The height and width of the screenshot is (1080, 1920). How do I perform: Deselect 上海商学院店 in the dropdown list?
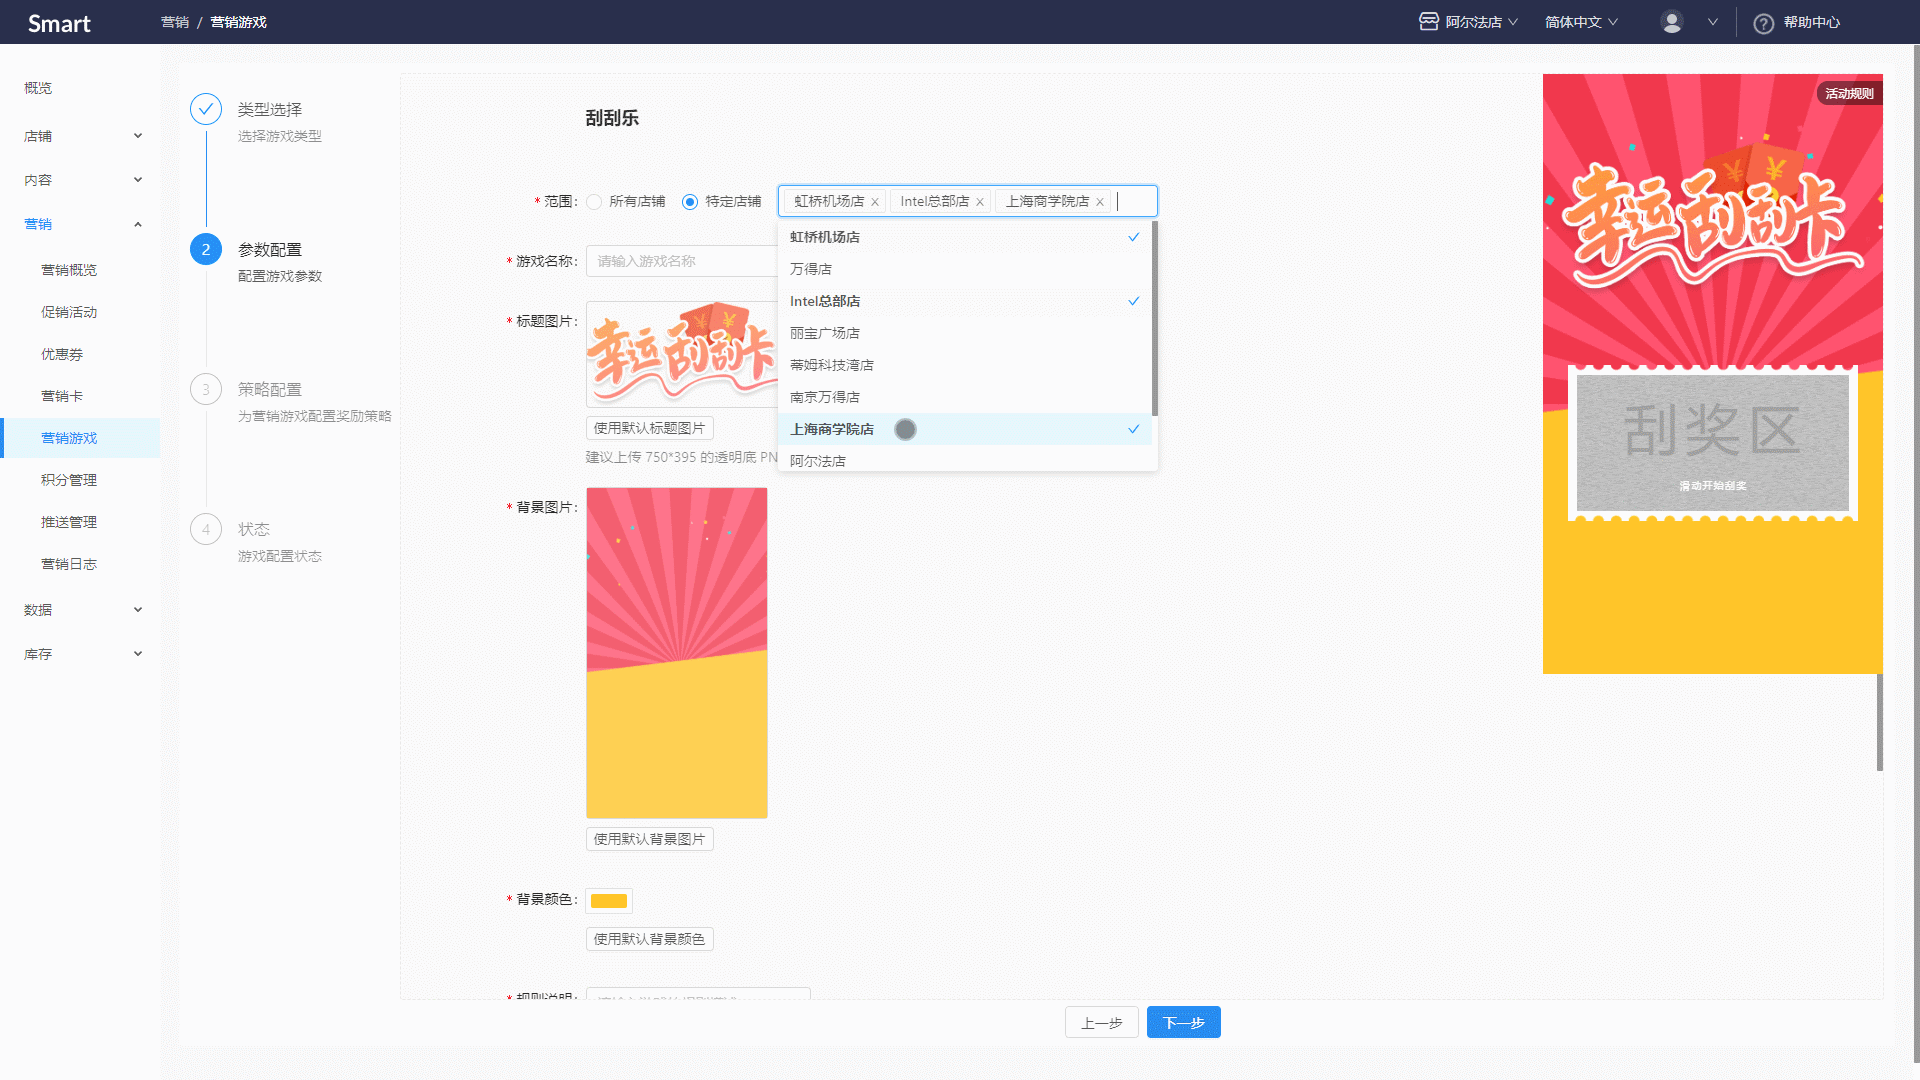(x=965, y=429)
